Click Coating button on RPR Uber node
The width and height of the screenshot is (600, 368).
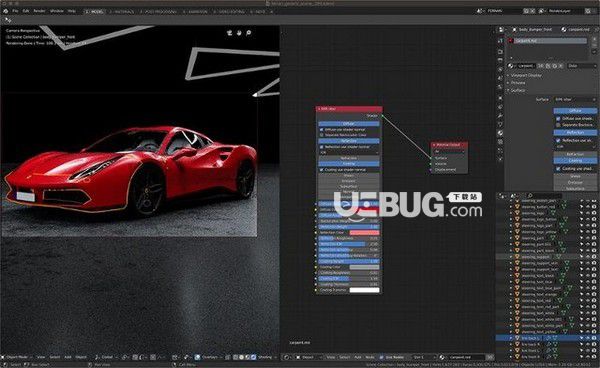coord(349,164)
